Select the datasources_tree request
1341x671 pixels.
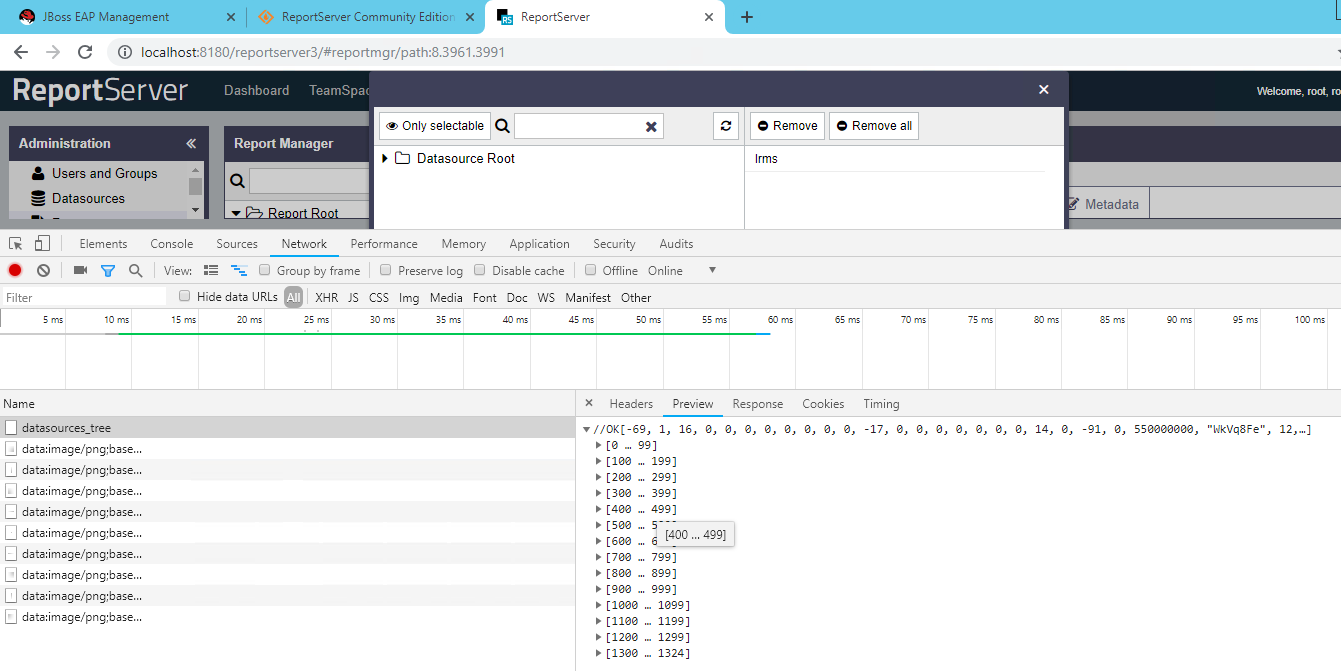pos(287,428)
